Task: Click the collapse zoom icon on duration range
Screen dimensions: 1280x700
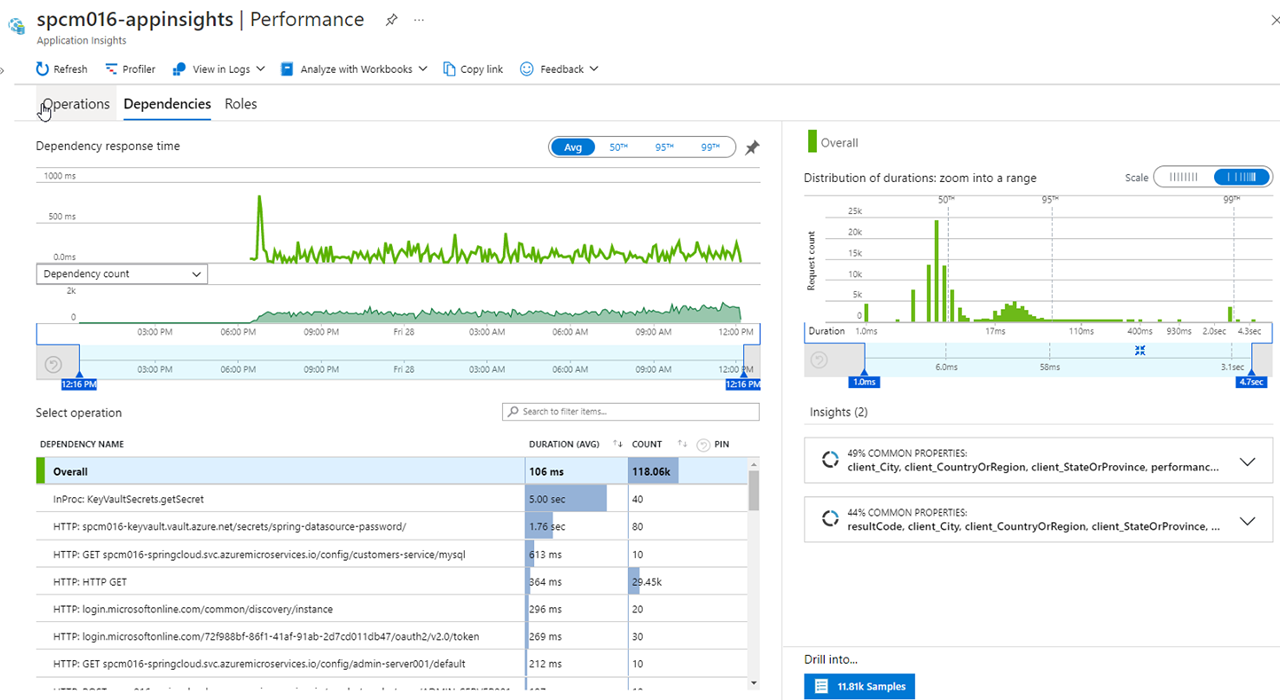Action: [1140, 350]
